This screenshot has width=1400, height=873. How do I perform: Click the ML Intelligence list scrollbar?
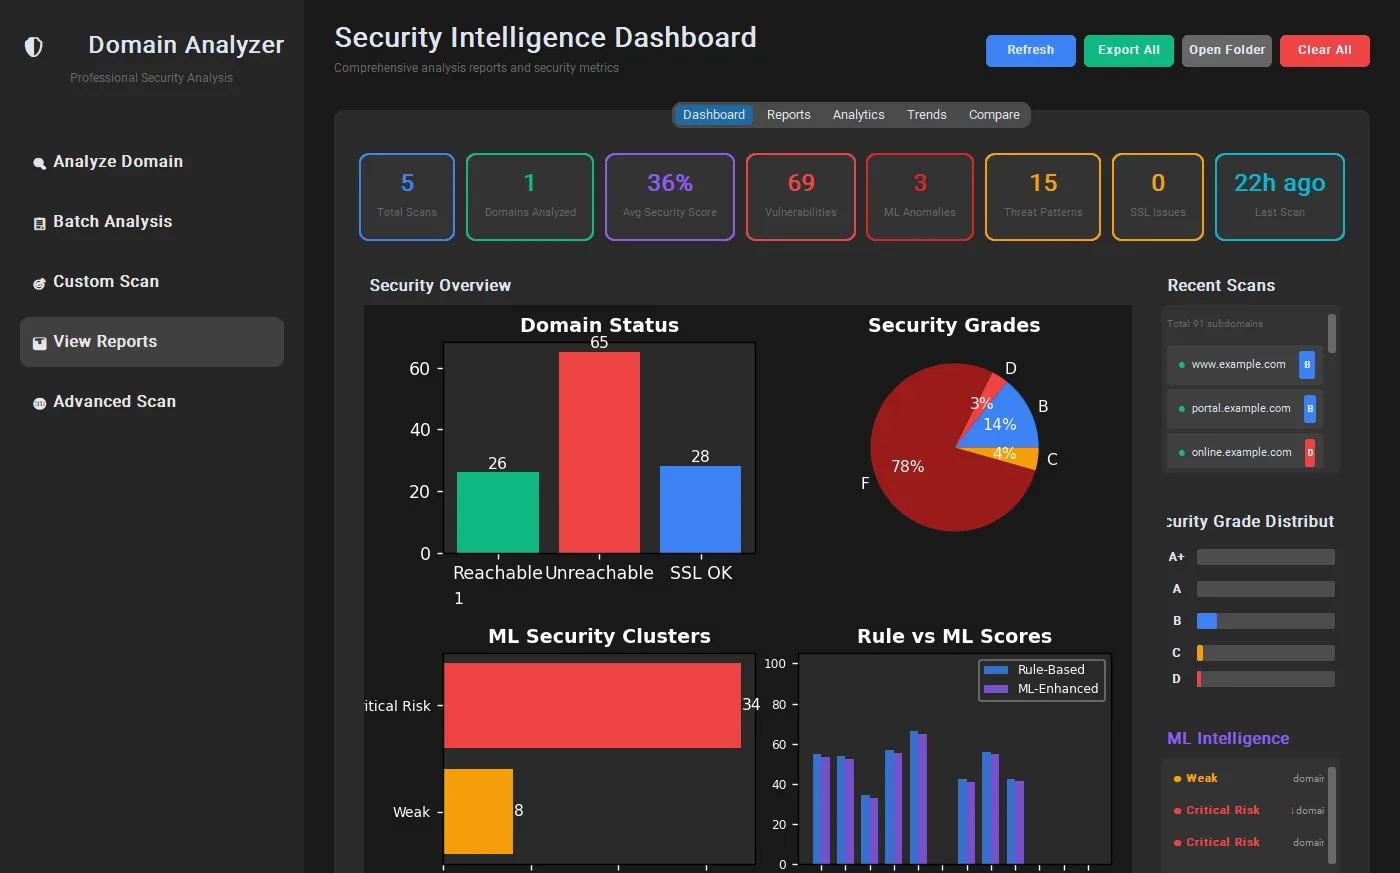tap(1332, 816)
